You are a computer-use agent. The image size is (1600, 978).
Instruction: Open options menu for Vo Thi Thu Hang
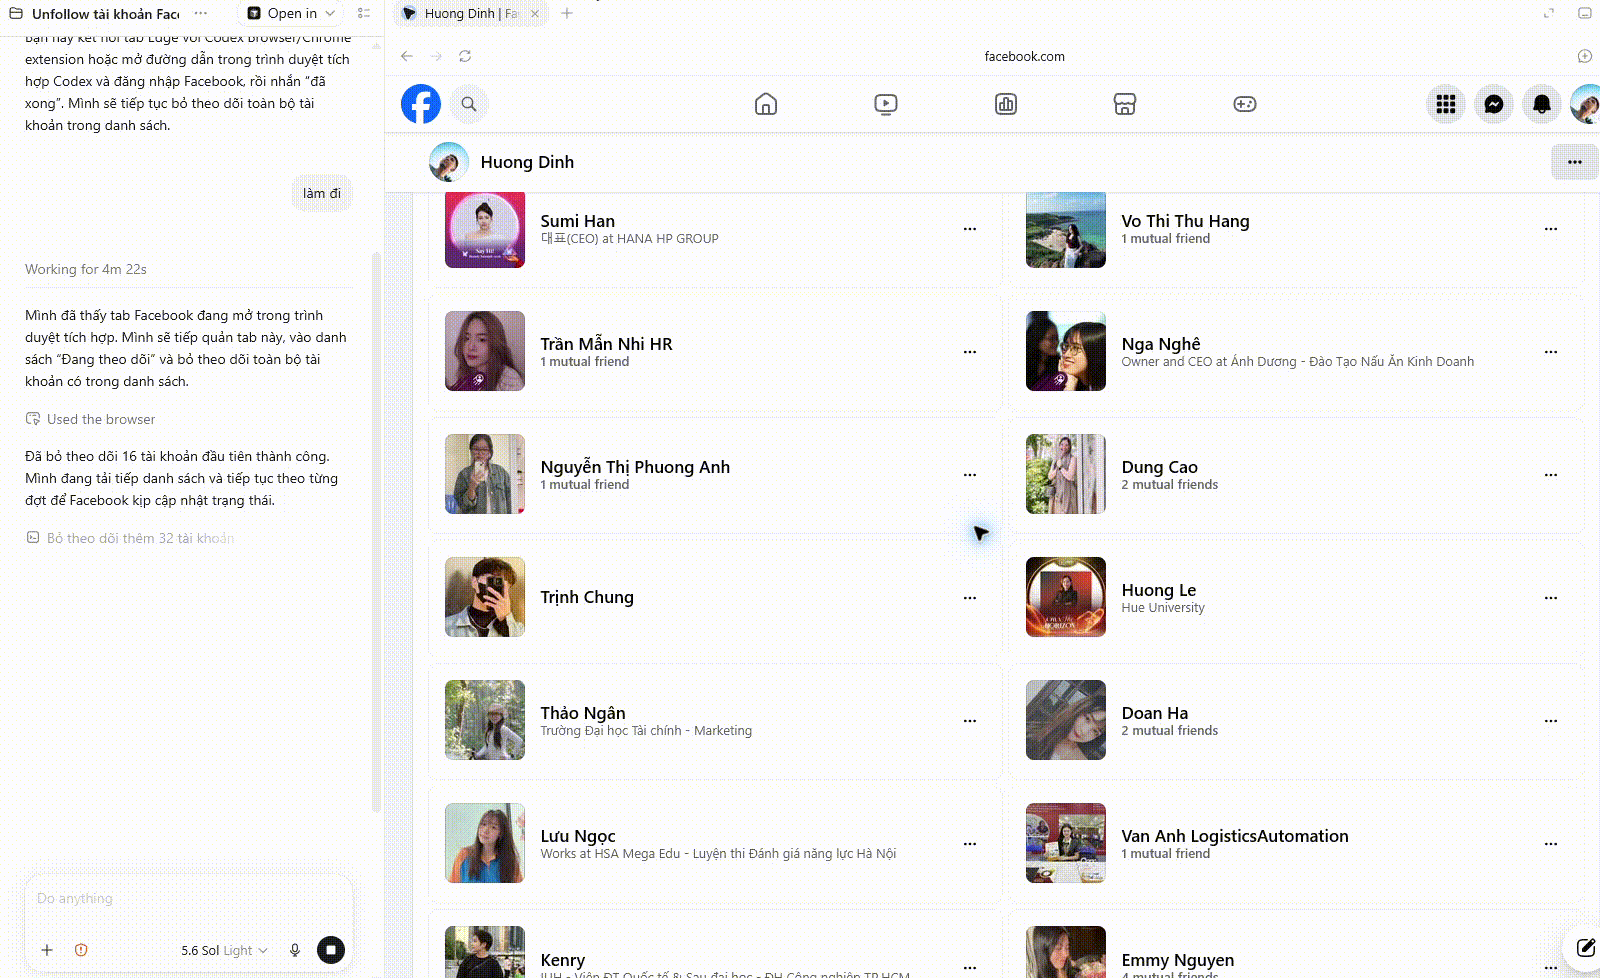coord(1551,229)
